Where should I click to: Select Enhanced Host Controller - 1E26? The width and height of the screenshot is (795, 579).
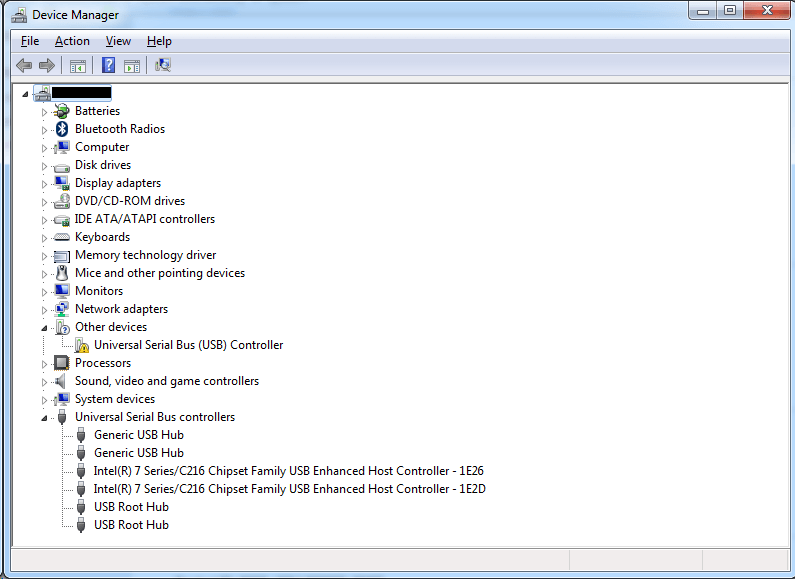288,471
